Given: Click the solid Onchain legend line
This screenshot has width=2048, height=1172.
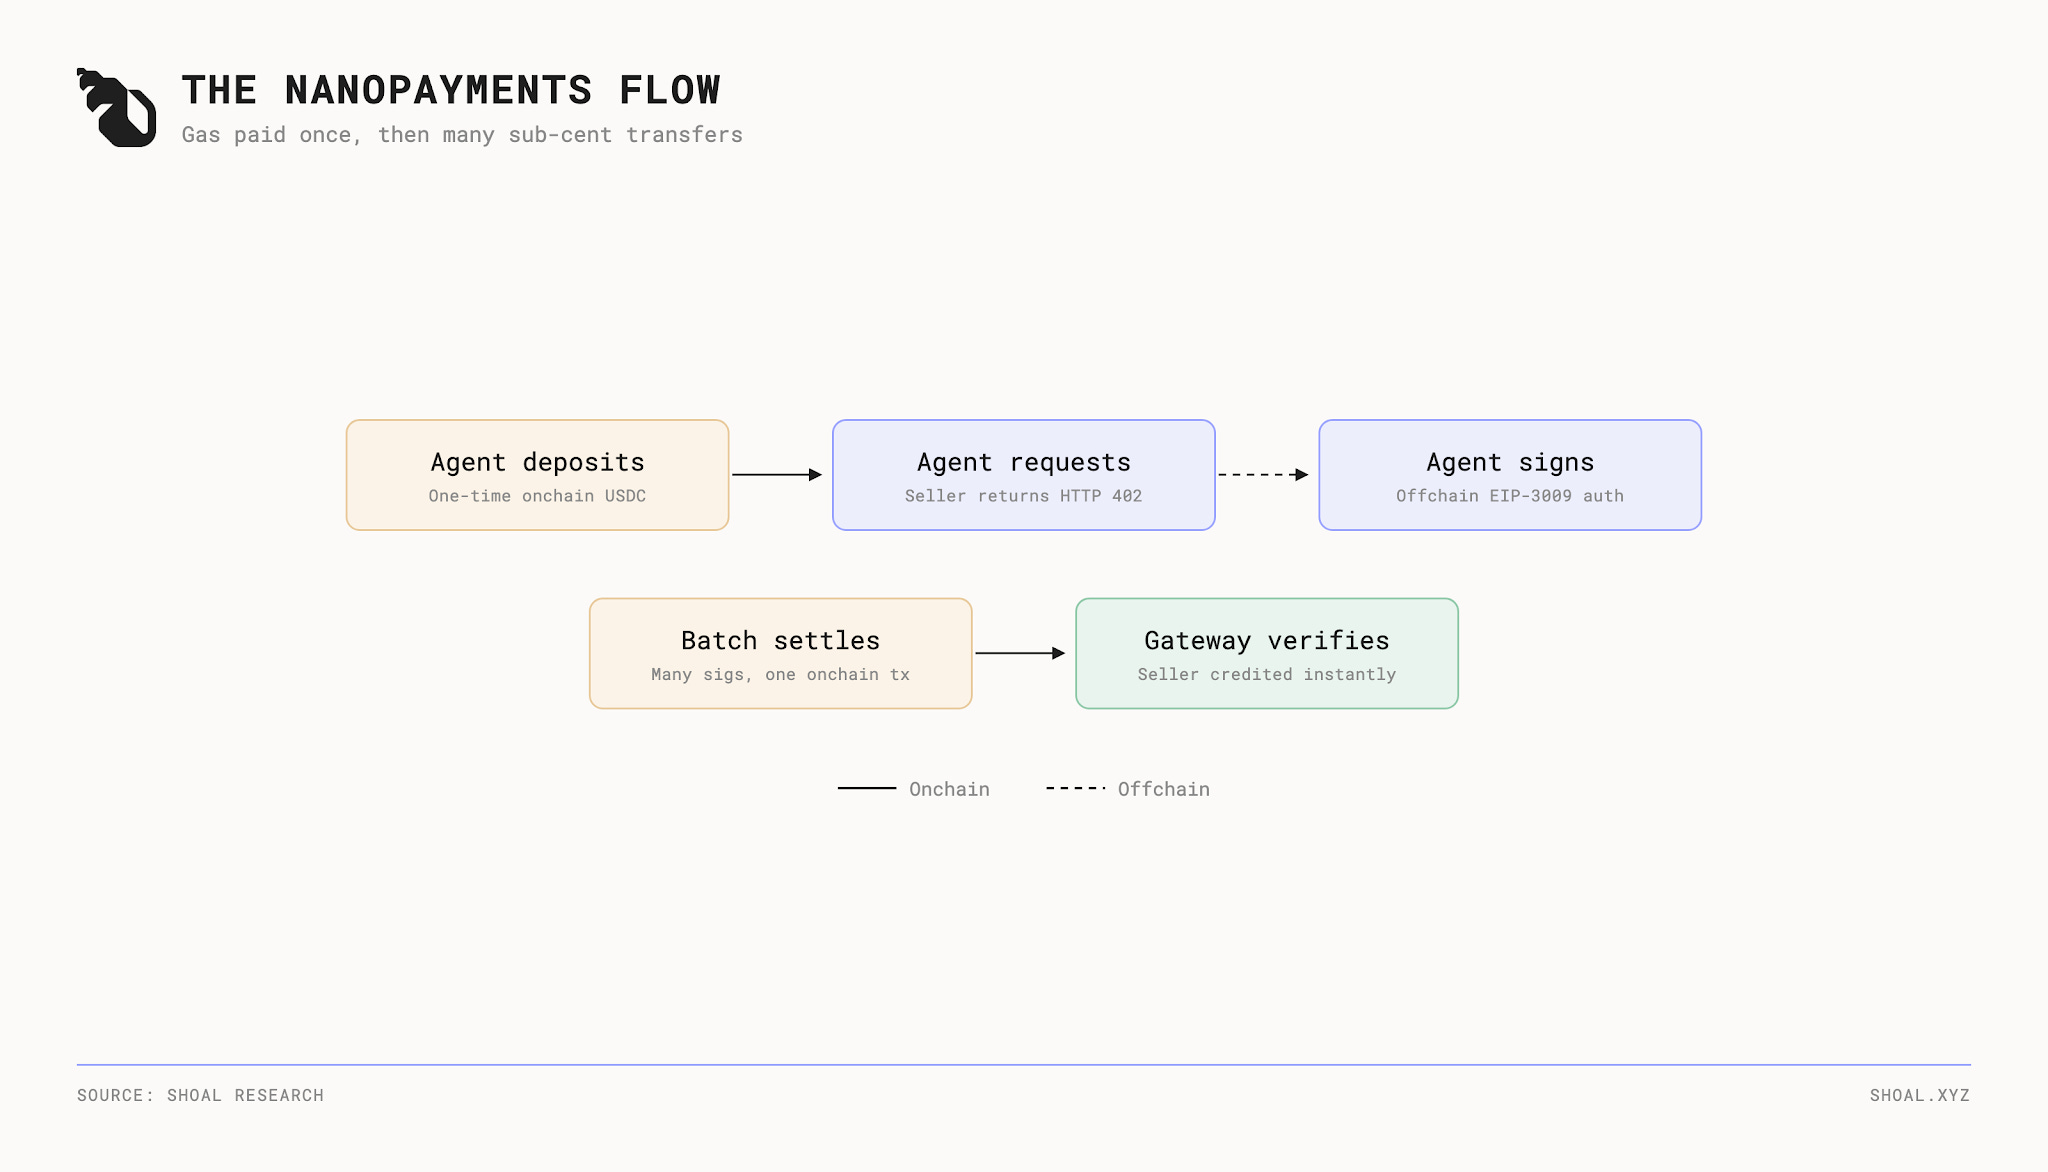Looking at the screenshot, I should 867,788.
